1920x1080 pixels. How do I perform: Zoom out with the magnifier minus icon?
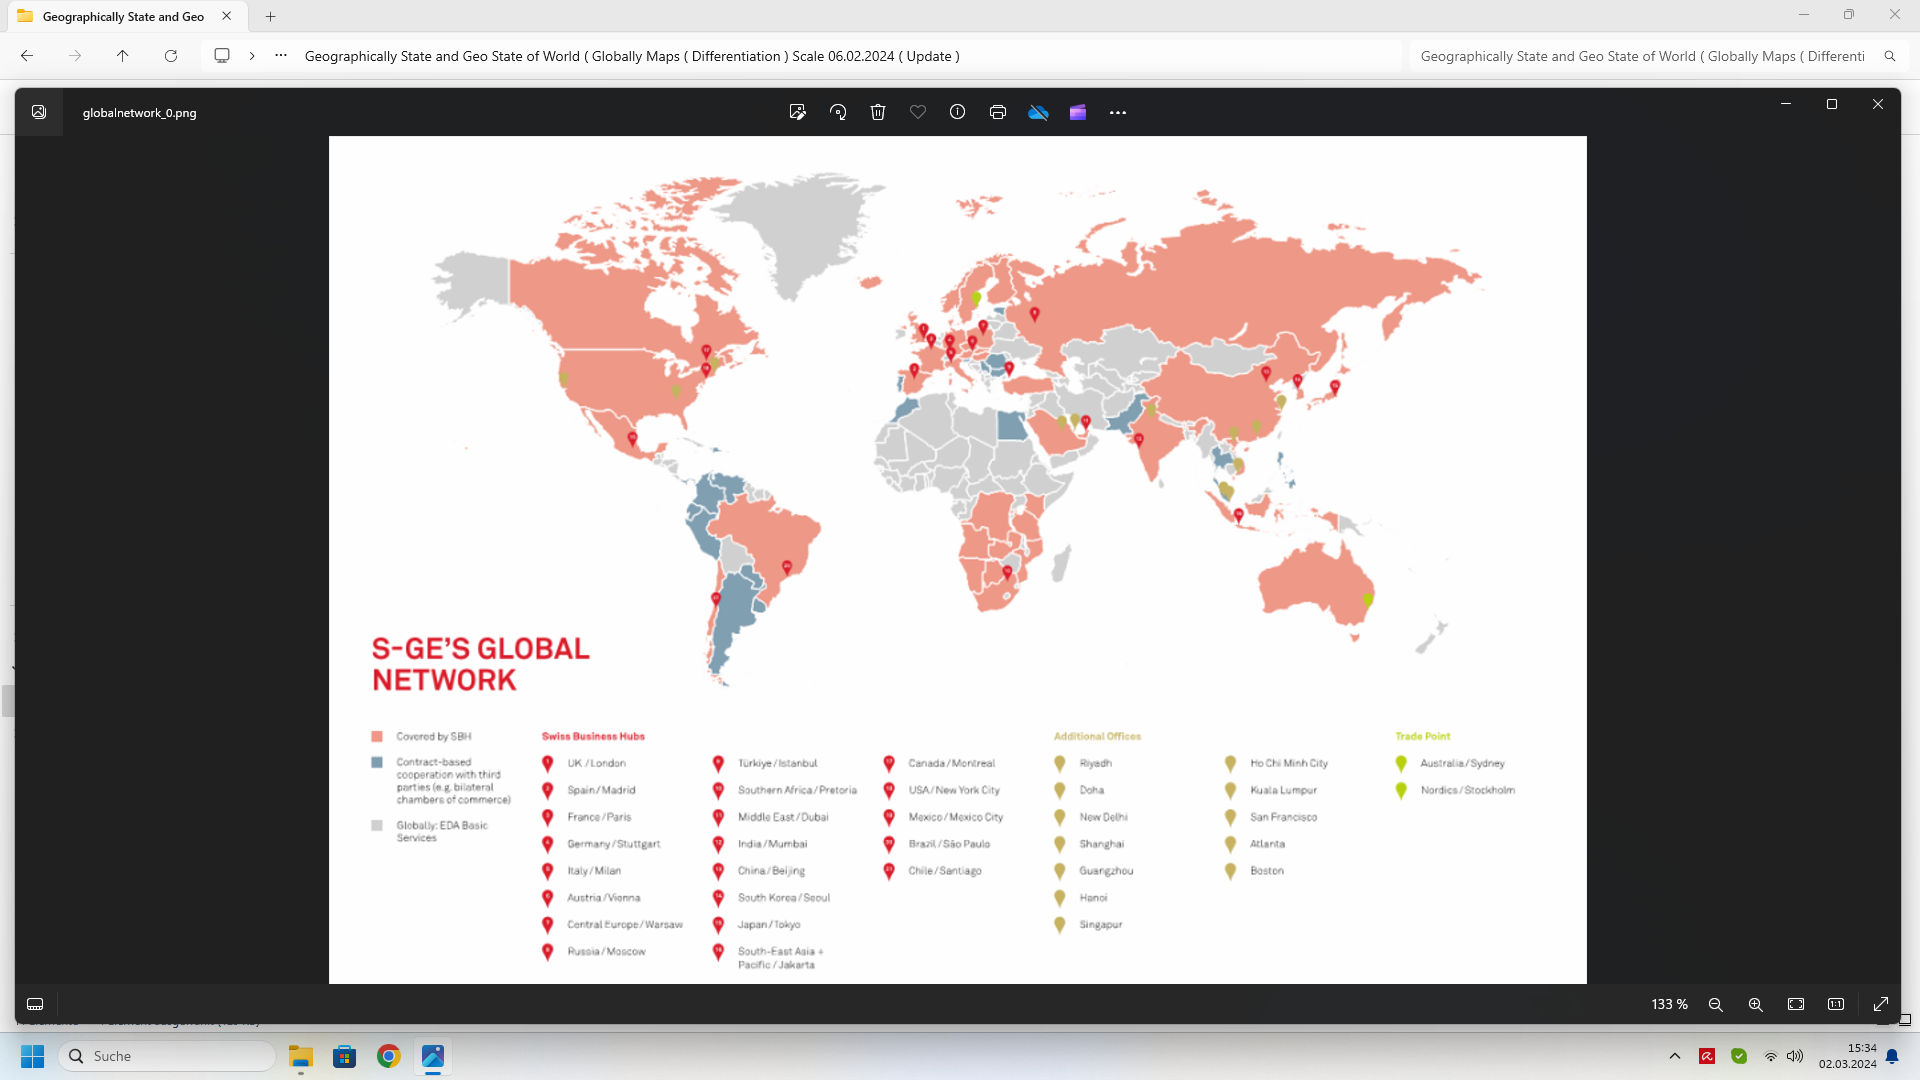(x=1716, y=1004)
